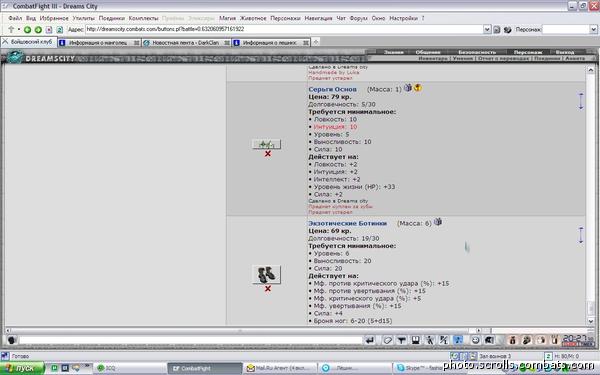Click the filter funnel chat icon
Image resolution: width=600 pixels, height=375 pixels.
401,340
